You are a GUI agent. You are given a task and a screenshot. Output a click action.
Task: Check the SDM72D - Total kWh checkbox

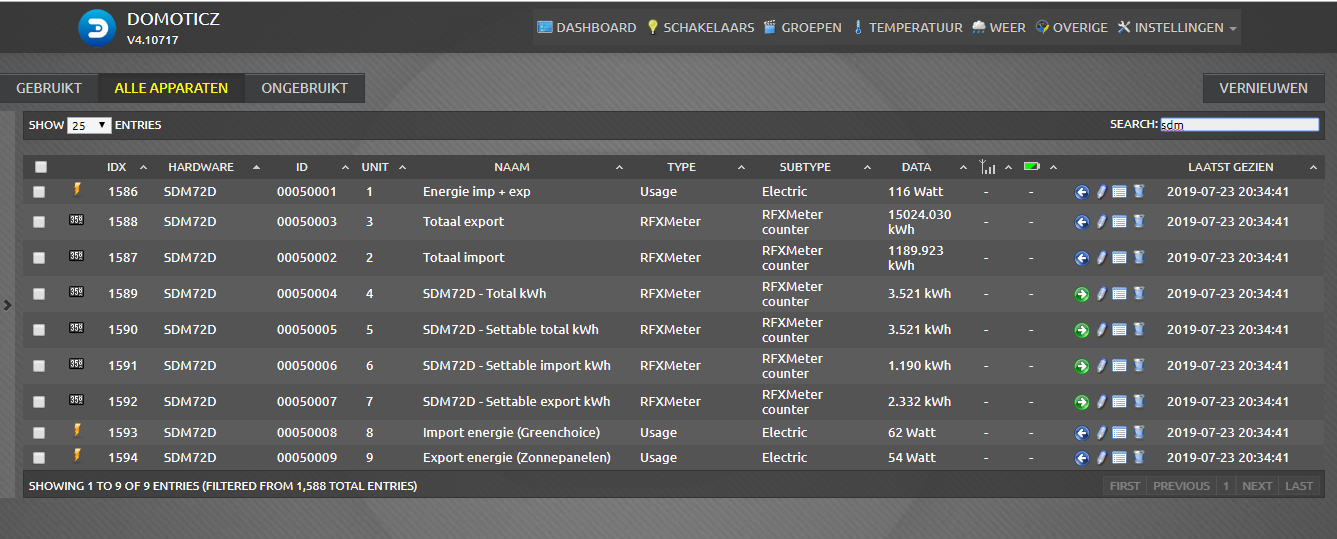click(39, 294)
